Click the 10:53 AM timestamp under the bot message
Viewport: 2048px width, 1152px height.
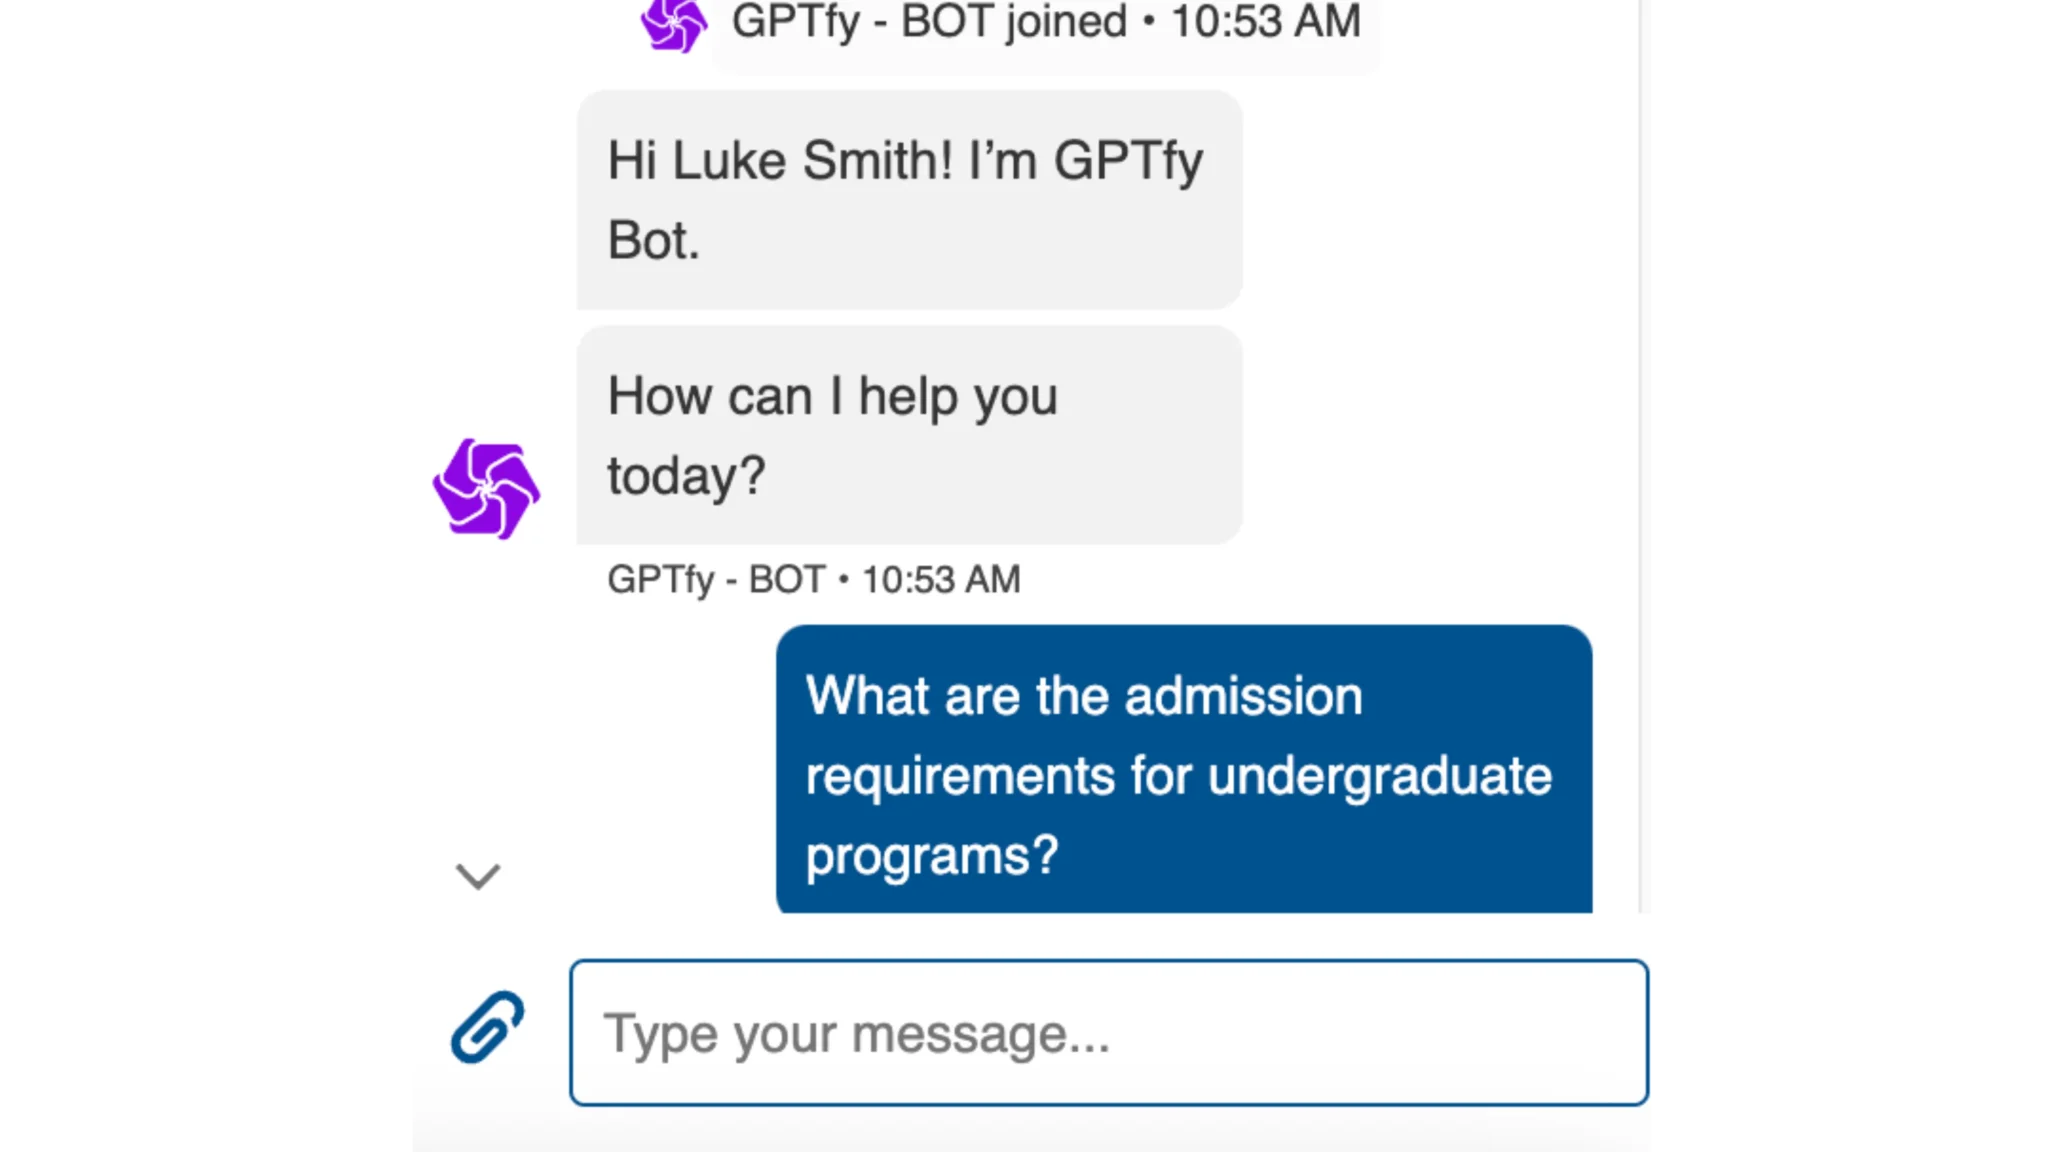[940, 579]
